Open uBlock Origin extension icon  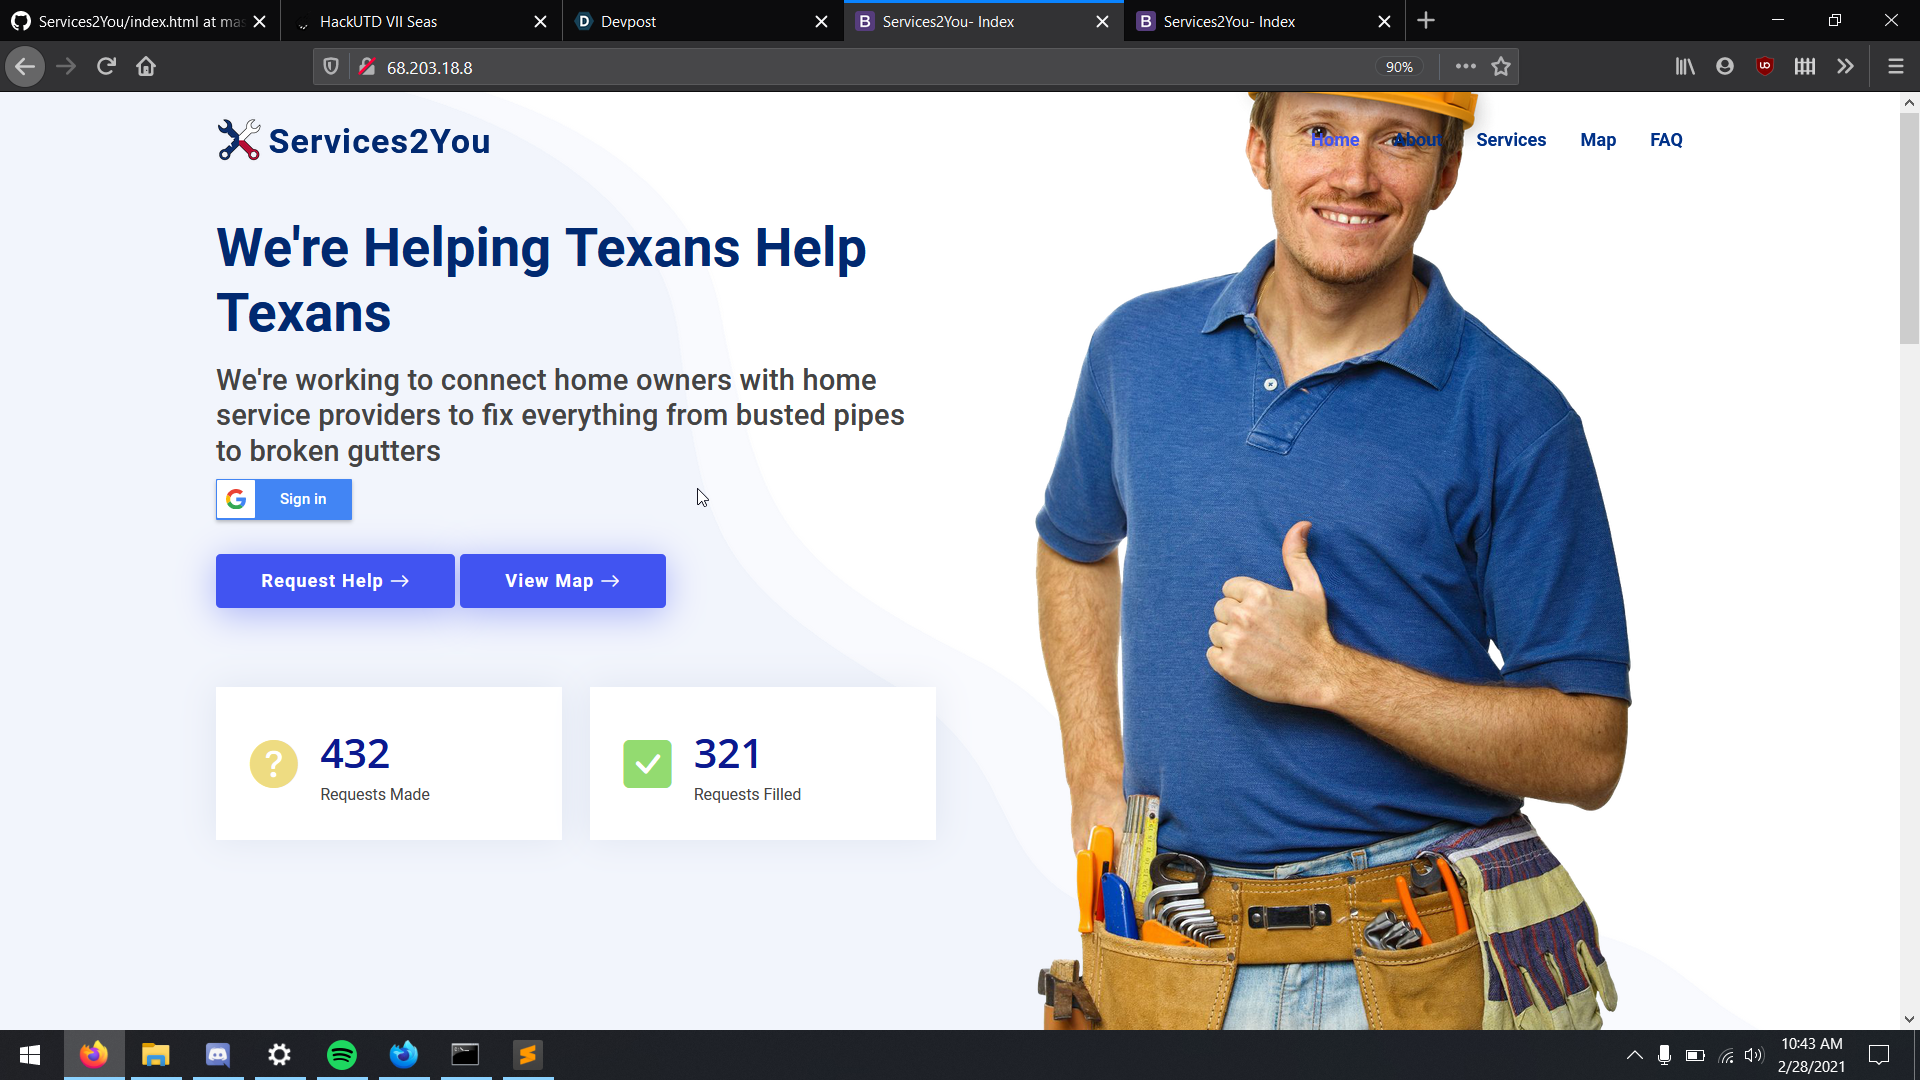tap(1764, 67)
